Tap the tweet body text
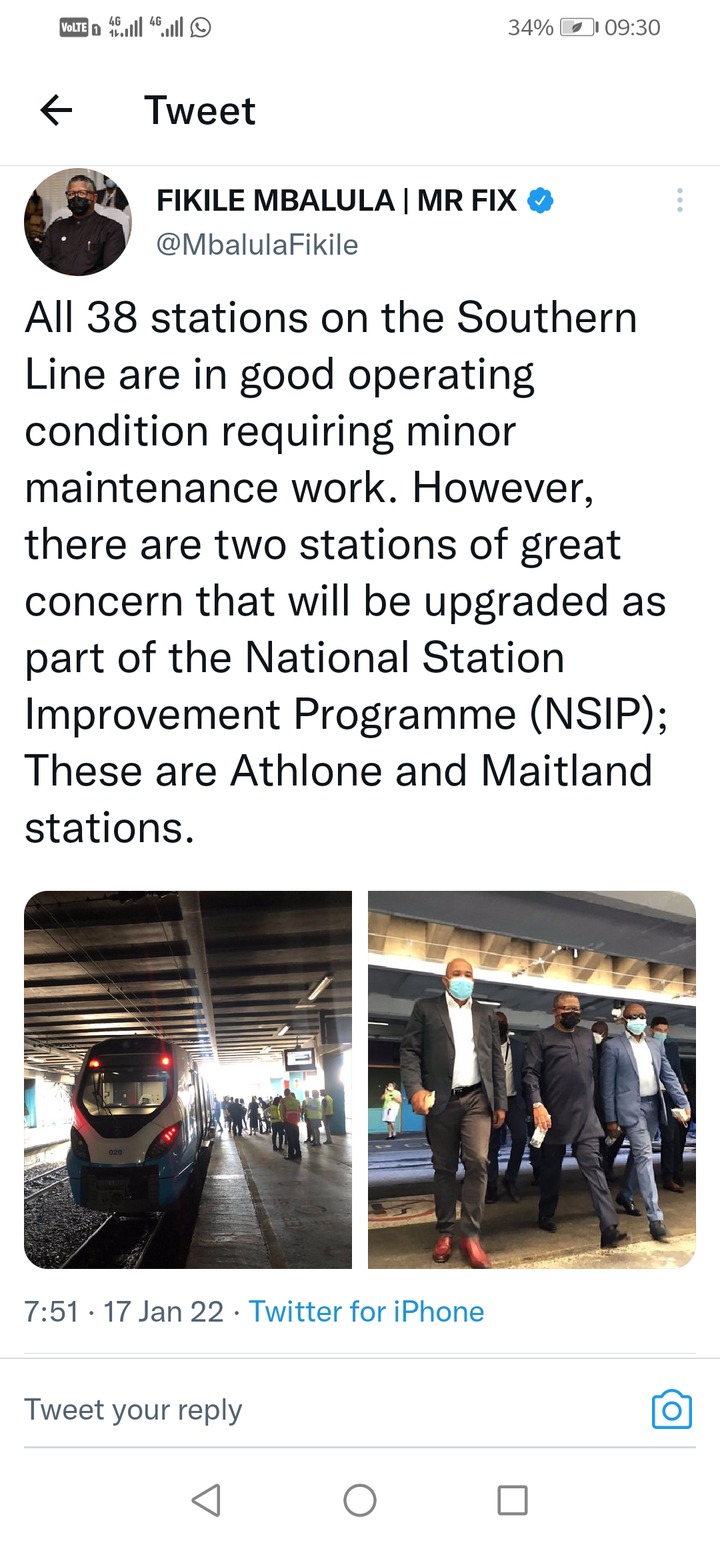 tap(346, 572)
